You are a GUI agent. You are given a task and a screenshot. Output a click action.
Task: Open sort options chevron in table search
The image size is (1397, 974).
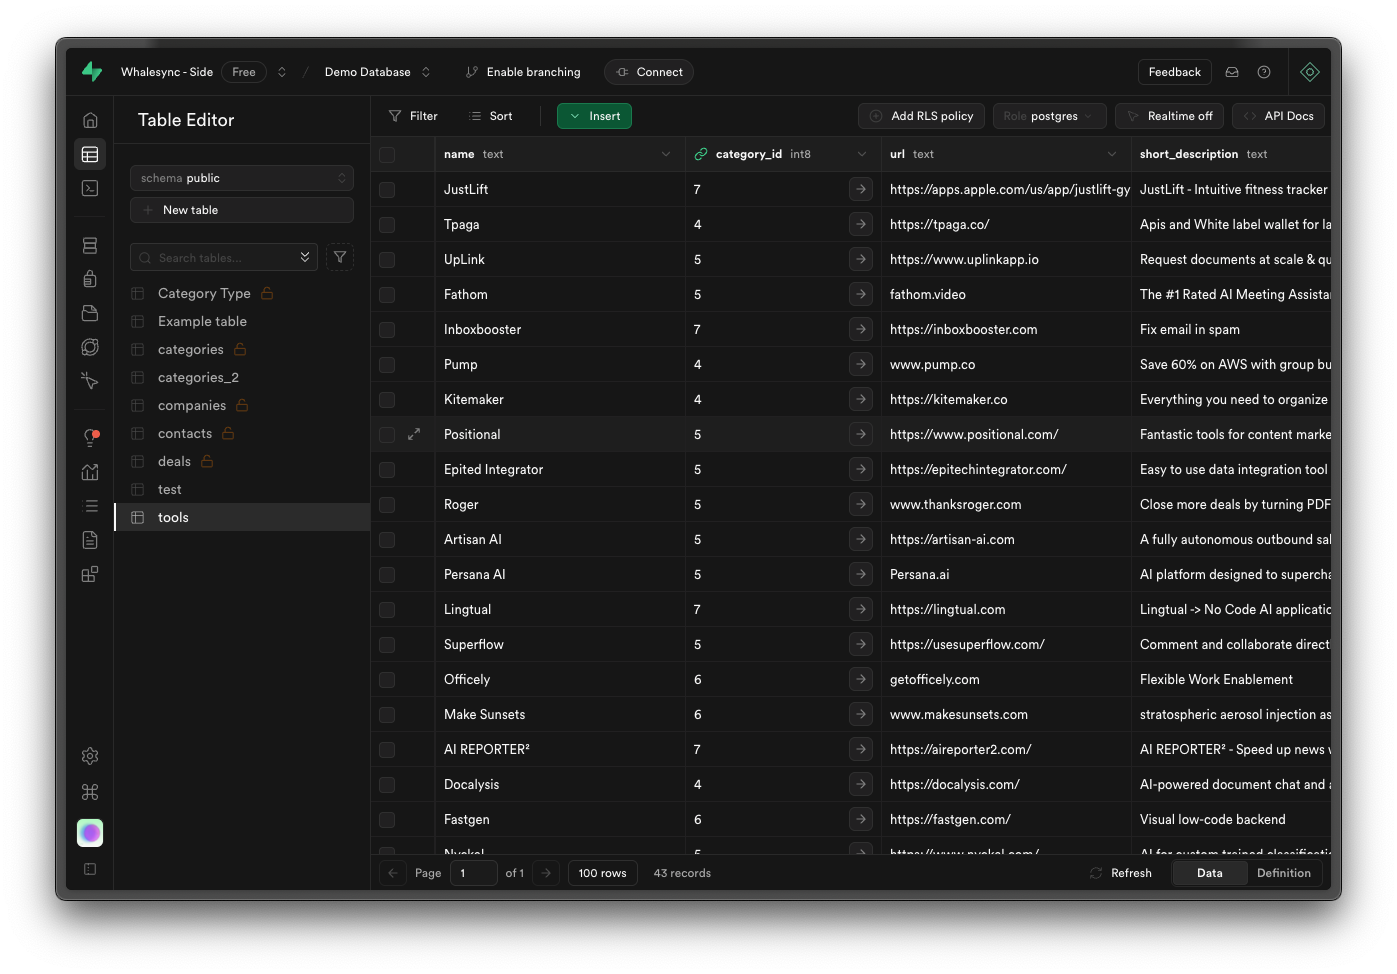pos(305,257)
